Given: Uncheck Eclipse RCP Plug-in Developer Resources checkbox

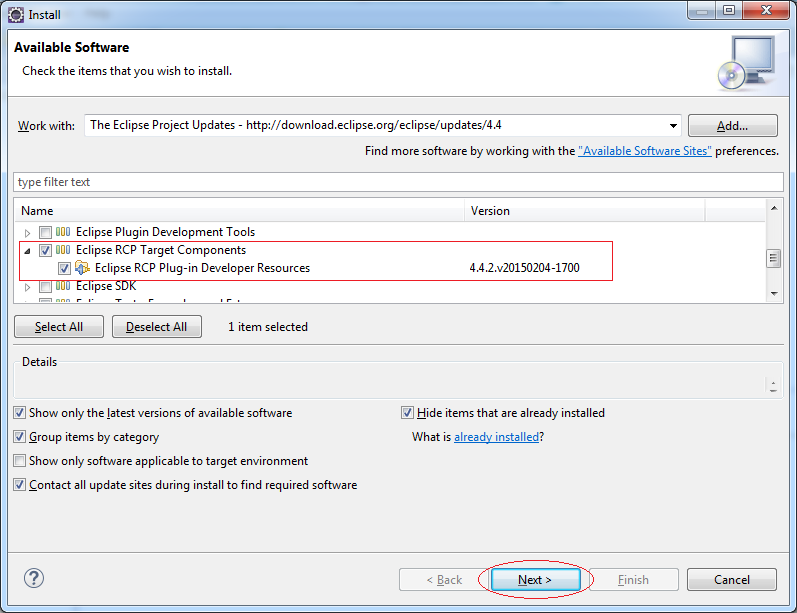Looking at the screenshot, I should point(64,268).
